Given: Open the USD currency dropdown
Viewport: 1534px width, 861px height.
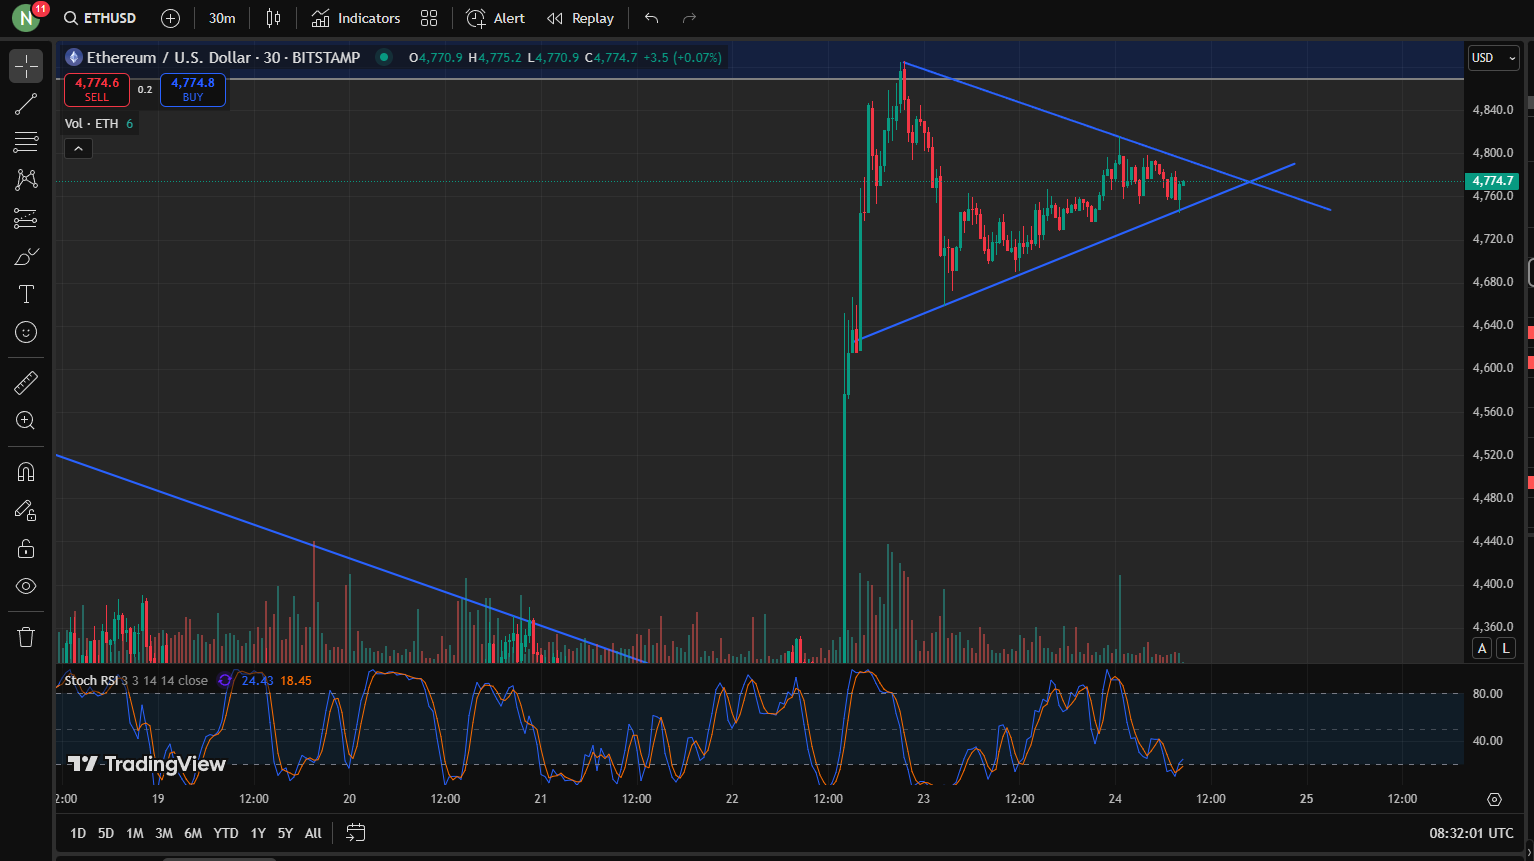Looking at the screenshot, I should [1493, 58].
